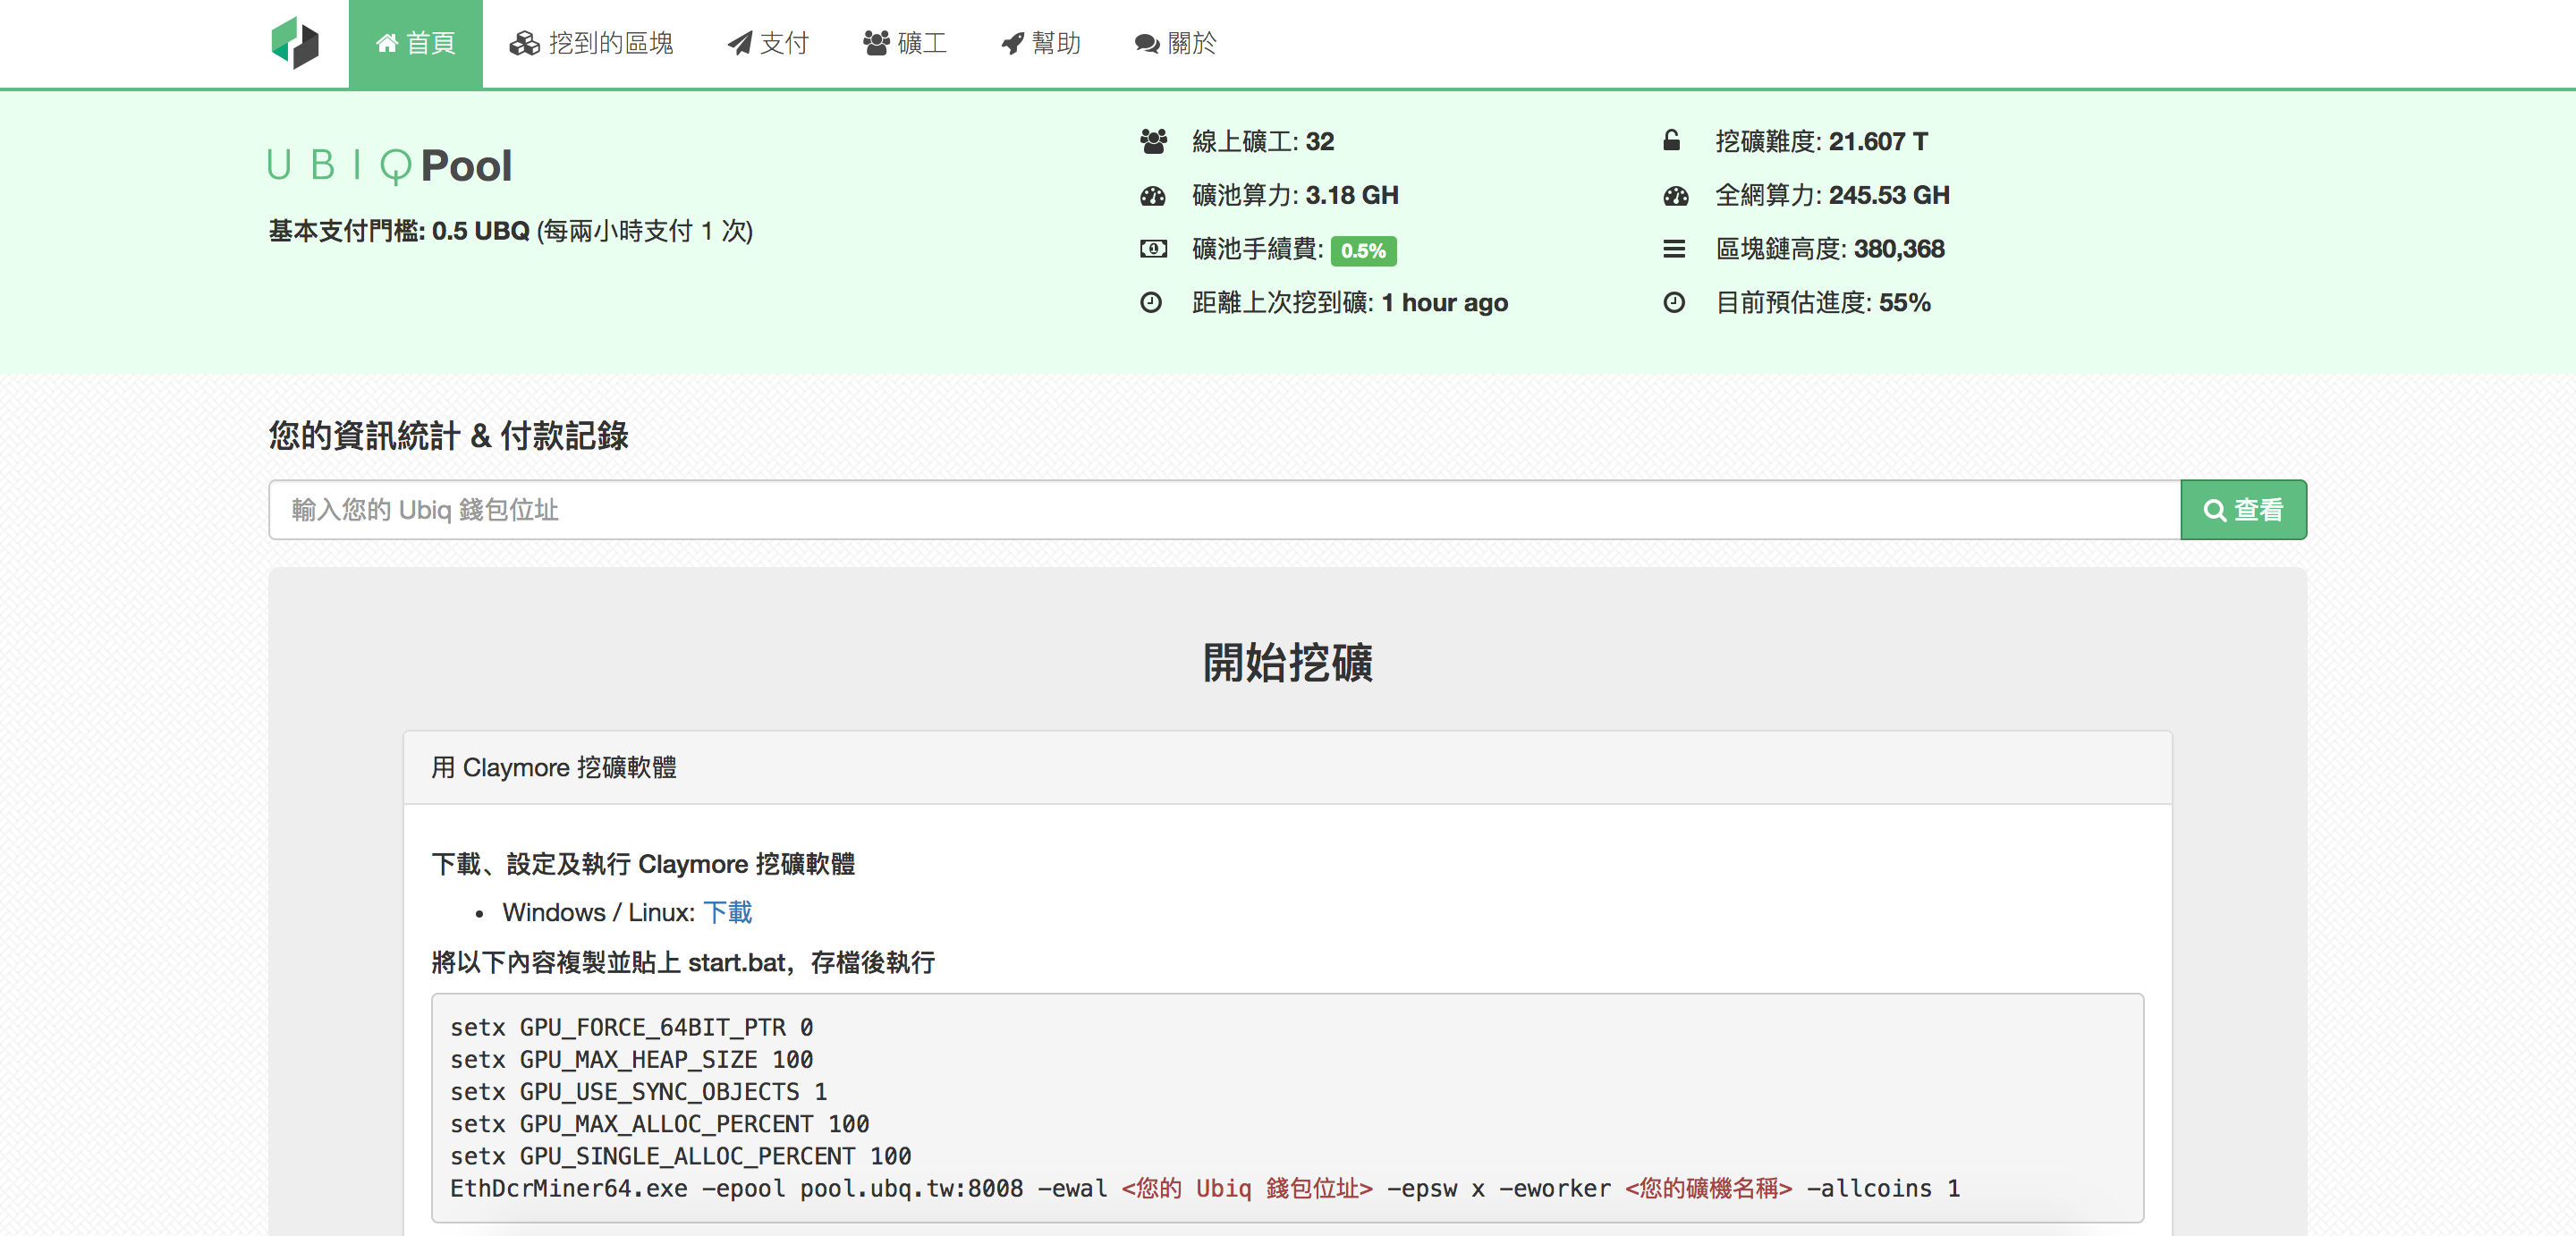Click the UBIQ Pool title
The image size is (2576, 1236).
coord(390,166)
